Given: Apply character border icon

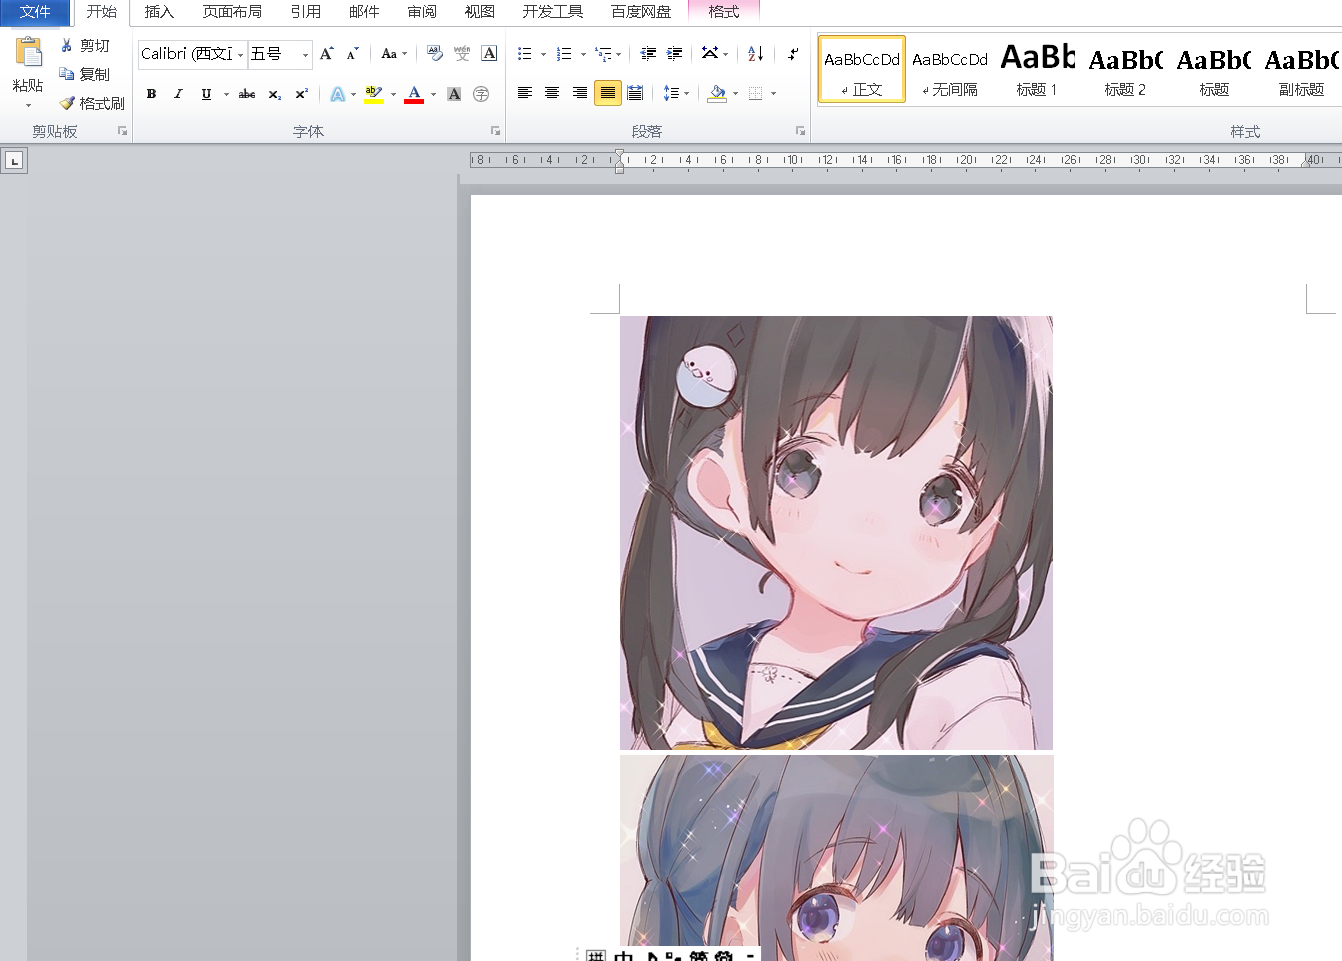Looking at the screenshot, I should pyautogui.click(x=489, y=54).
